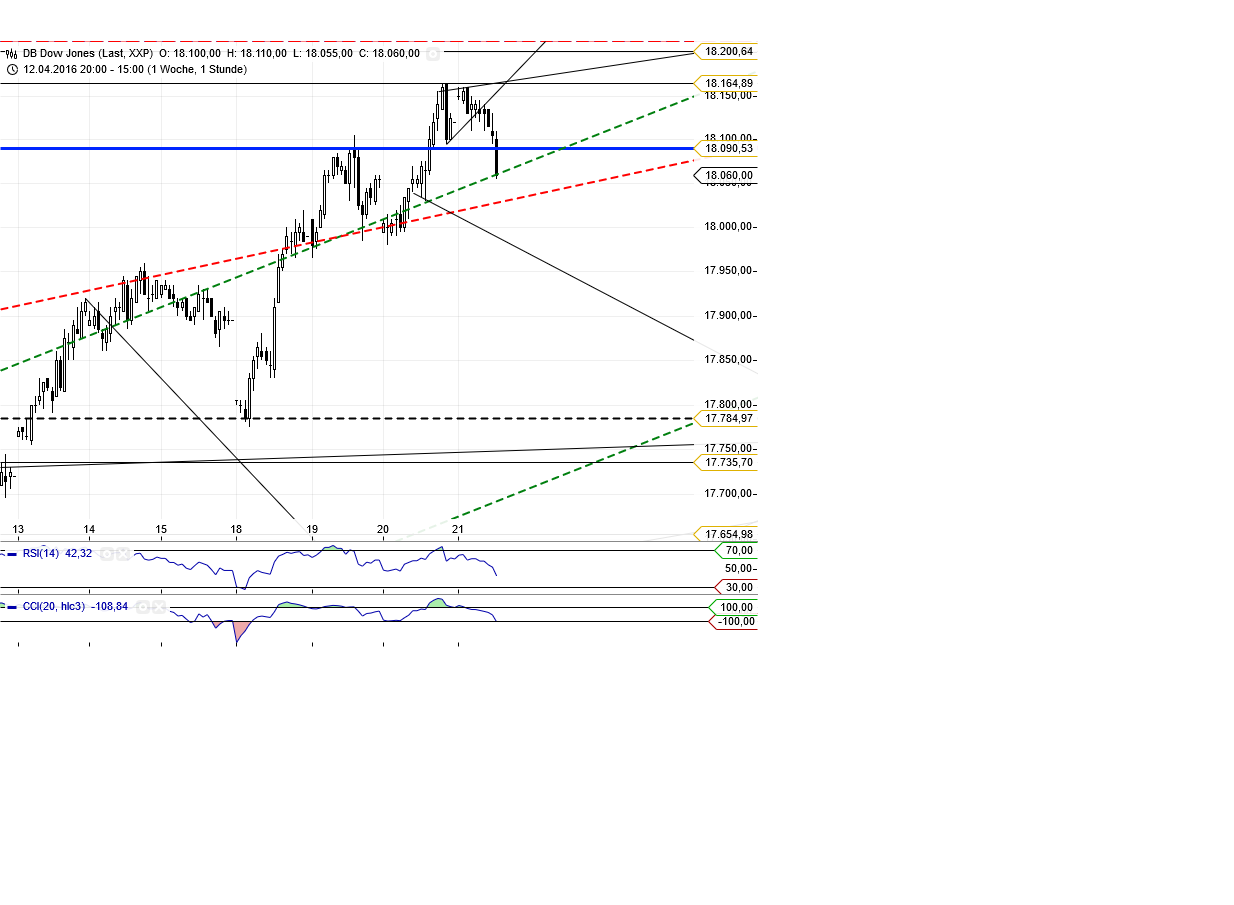Open chart settings via the gear icon after OHLC values

434,54
